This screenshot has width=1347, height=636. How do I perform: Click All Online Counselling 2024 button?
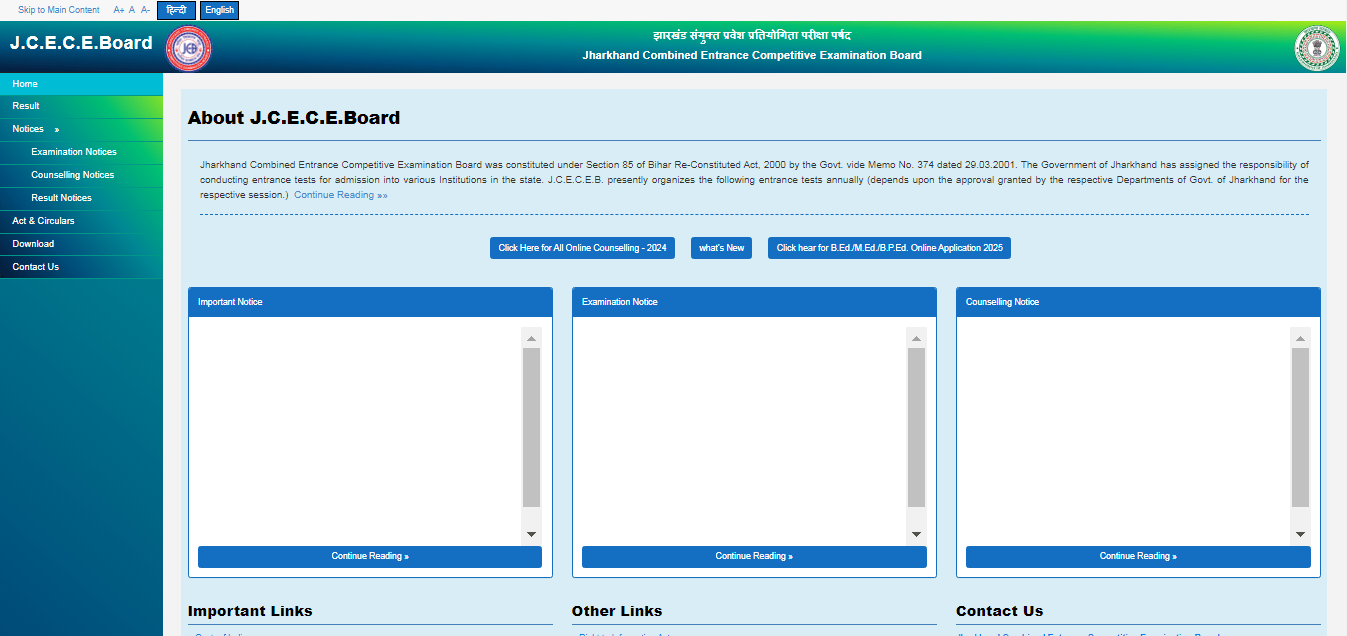582,248
